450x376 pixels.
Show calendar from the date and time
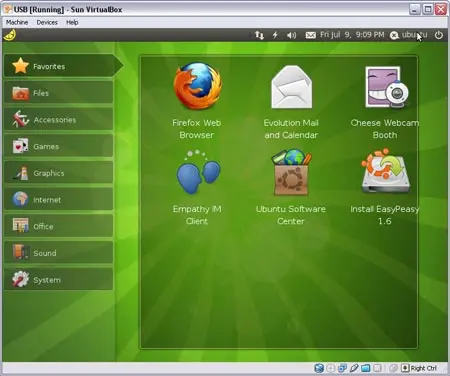click(x=352, y=35)
